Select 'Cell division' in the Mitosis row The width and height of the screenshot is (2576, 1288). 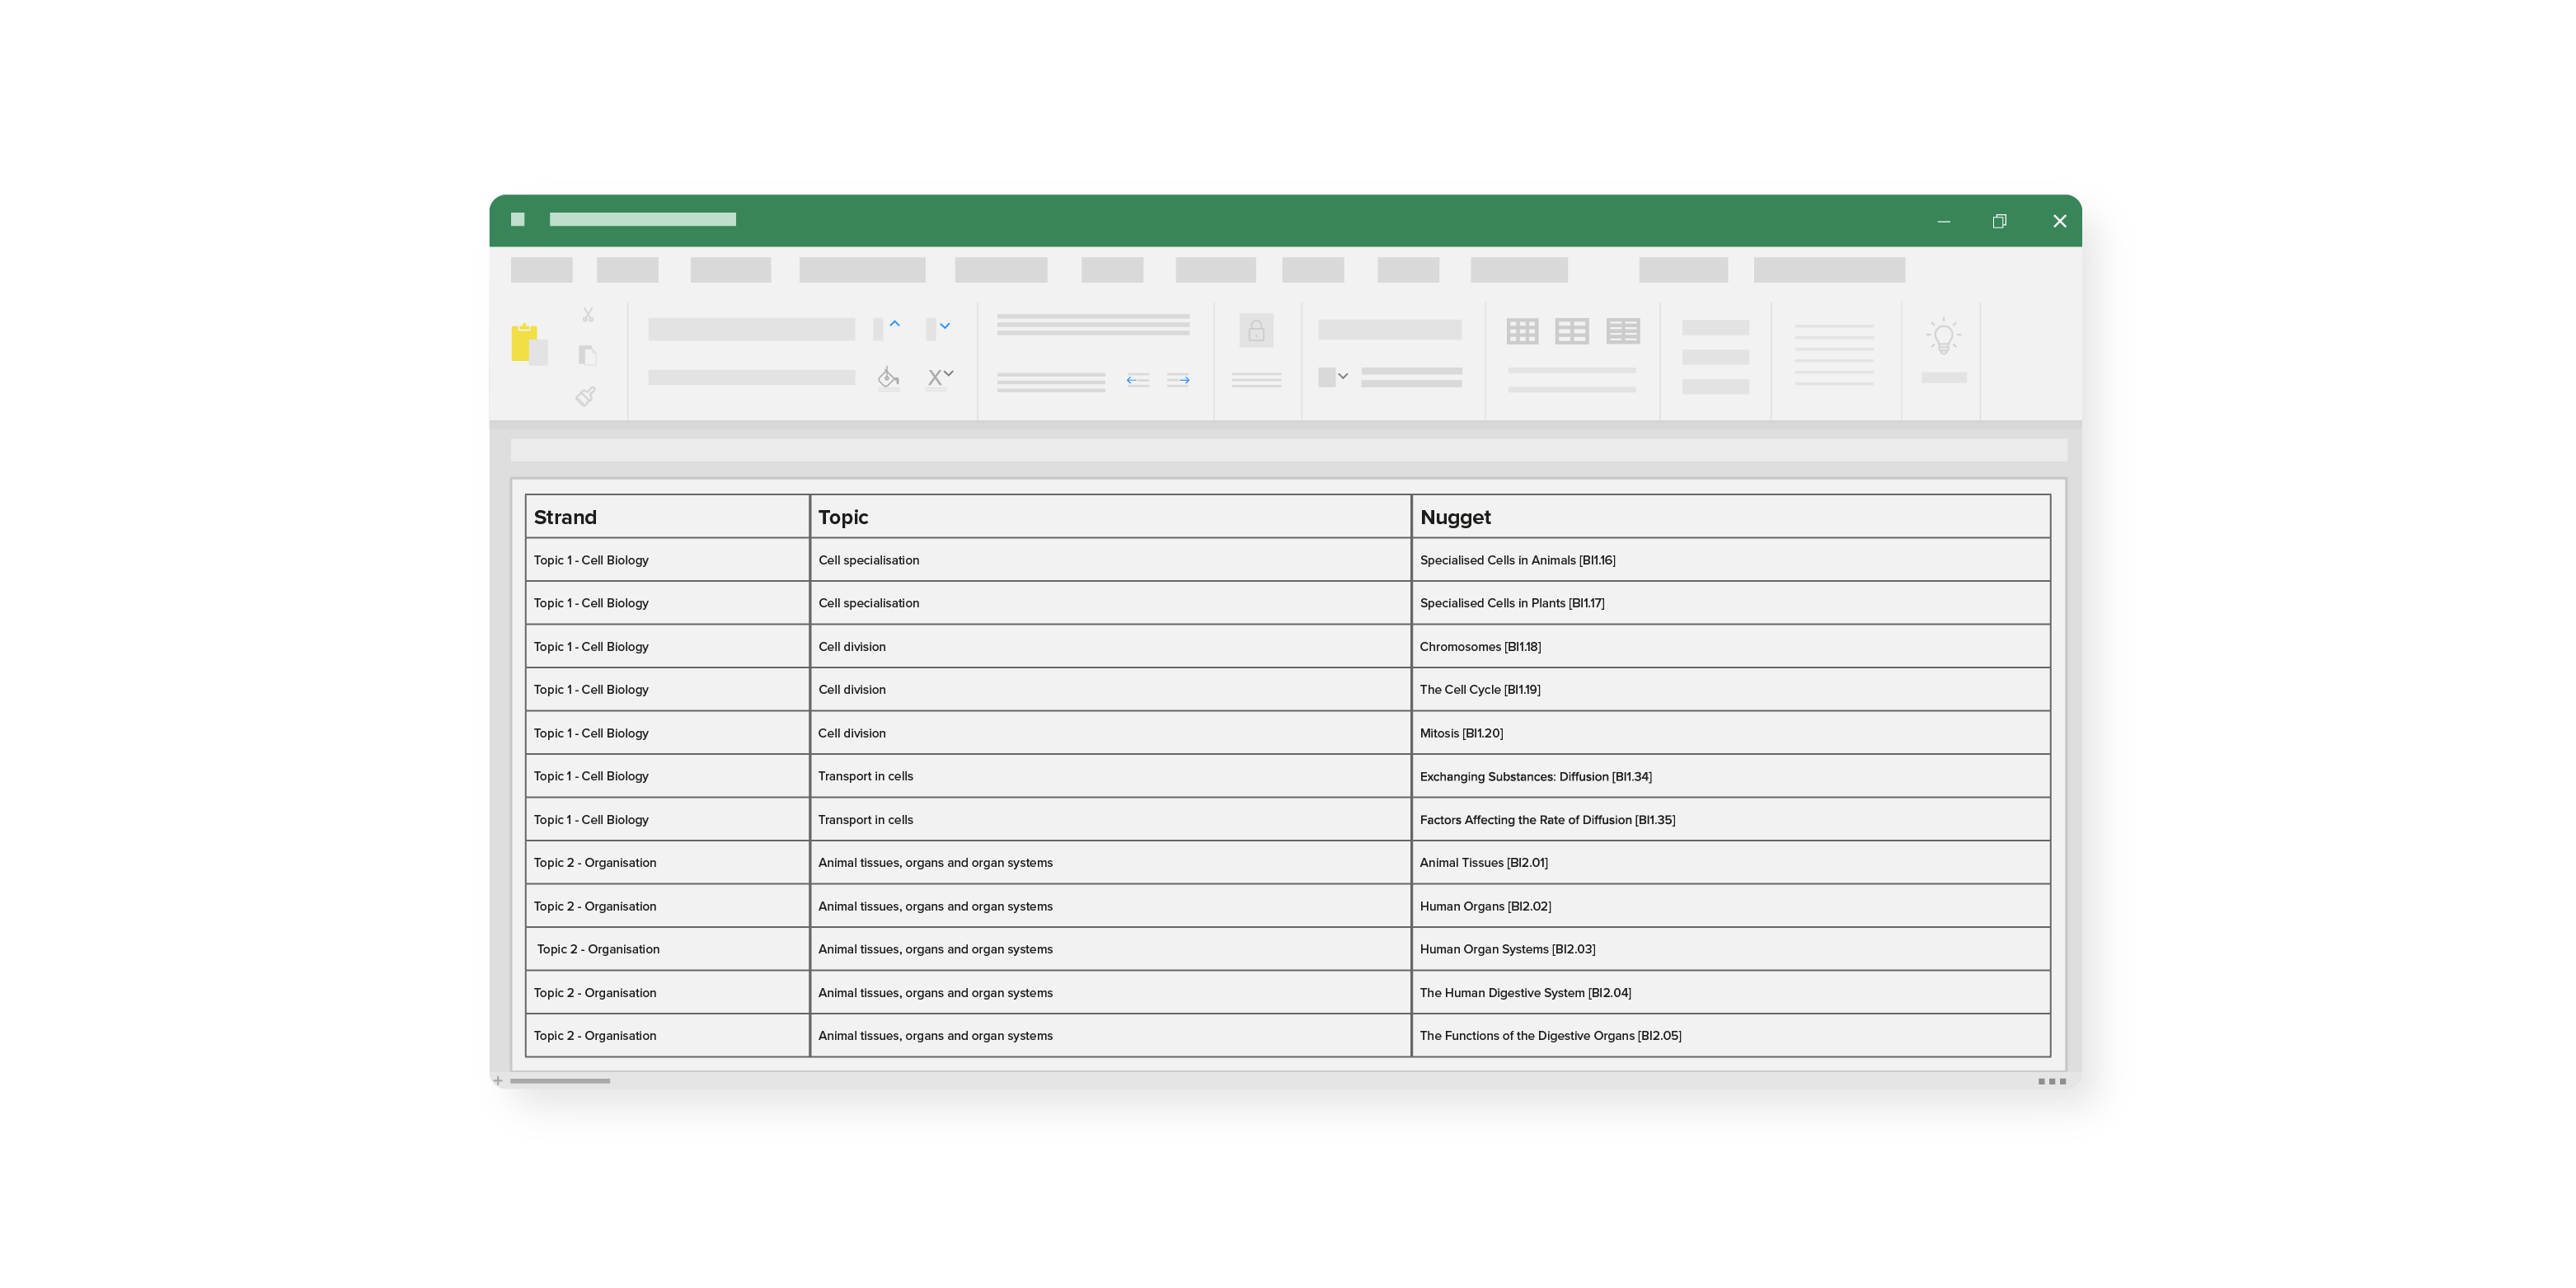pos(1110,733)
